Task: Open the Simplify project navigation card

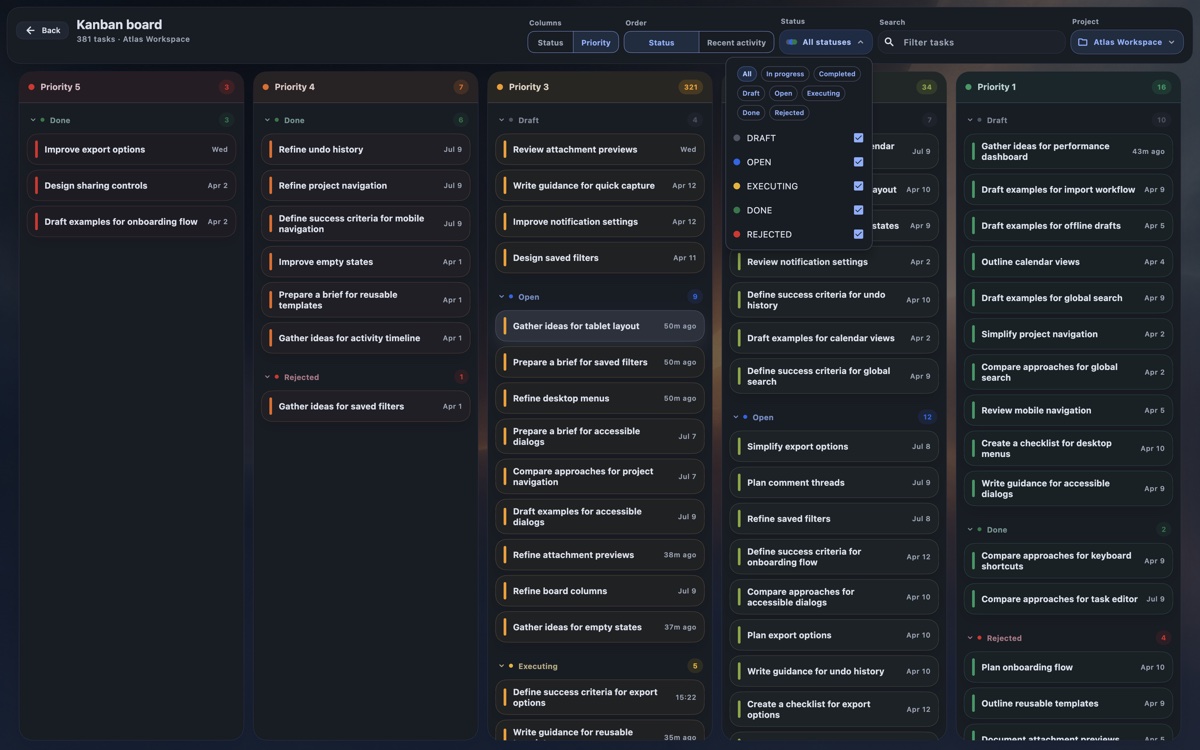Action: 1068,334
